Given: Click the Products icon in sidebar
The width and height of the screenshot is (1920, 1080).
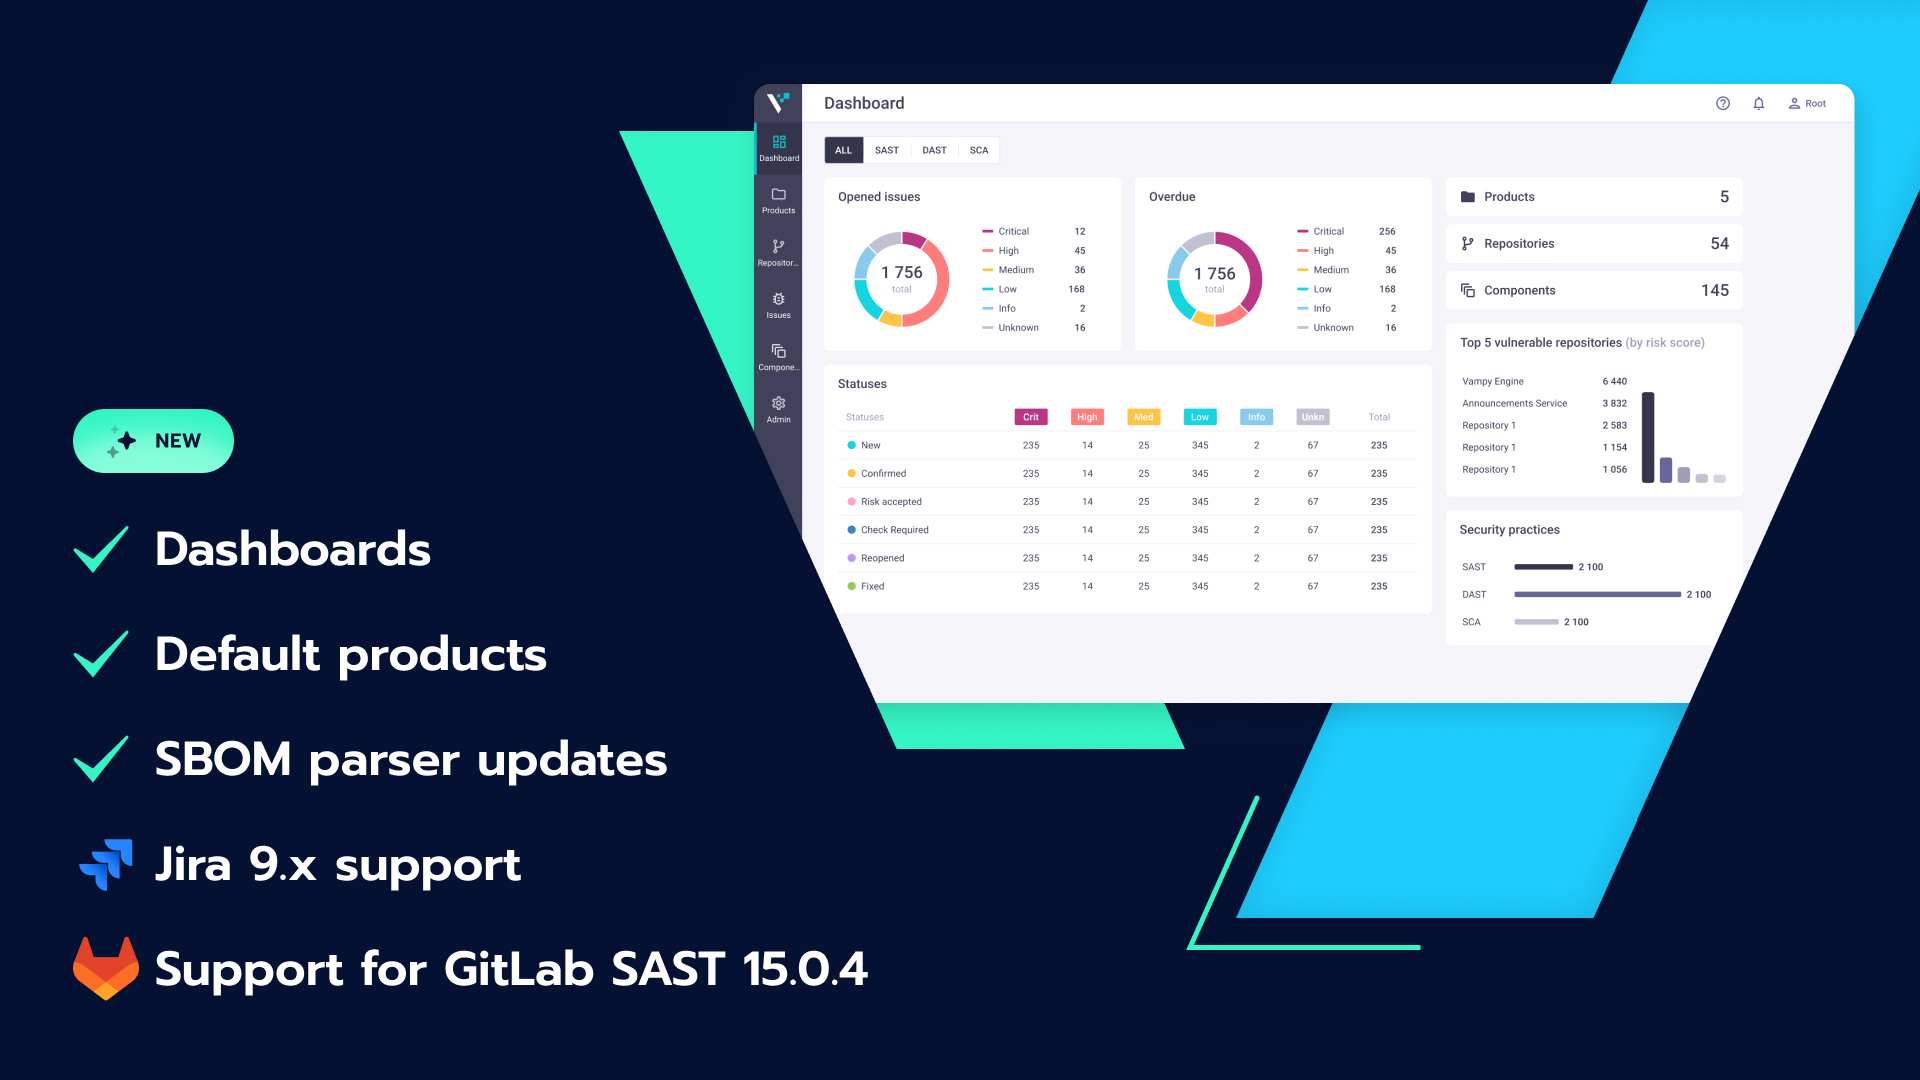Looking at the screenshot, I should (x=777, y=199).
